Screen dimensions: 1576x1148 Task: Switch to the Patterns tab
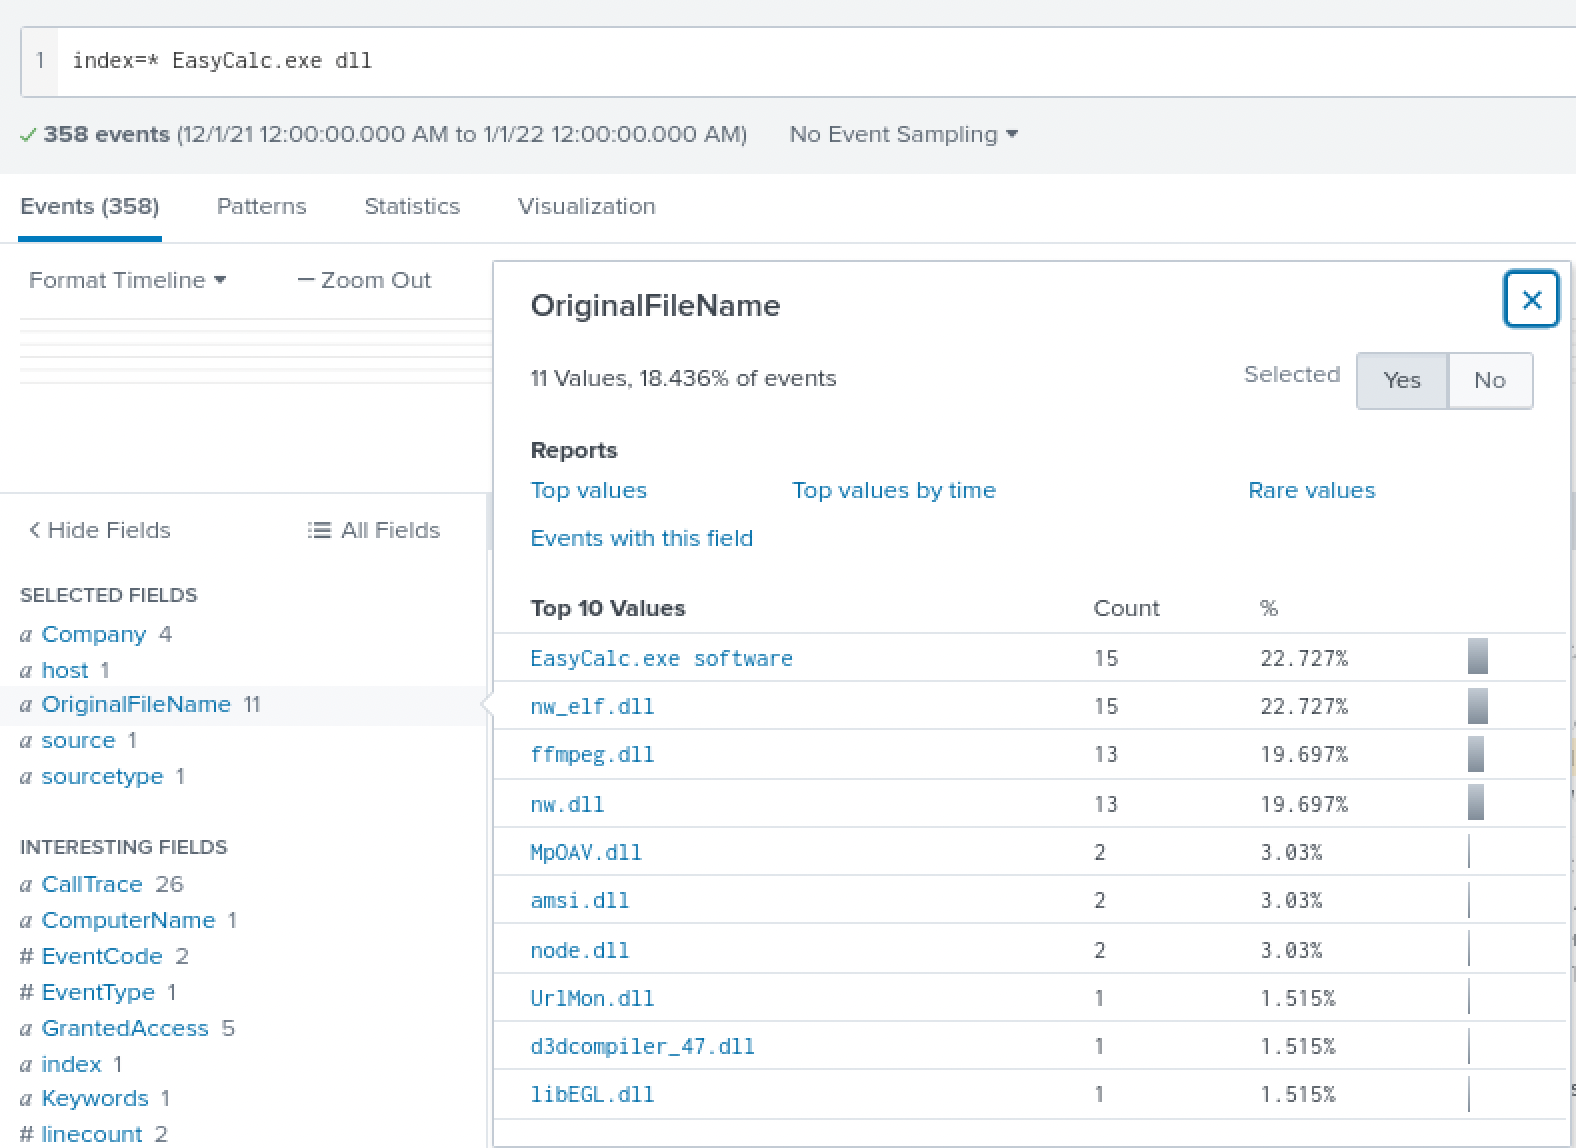pos(261,206)
